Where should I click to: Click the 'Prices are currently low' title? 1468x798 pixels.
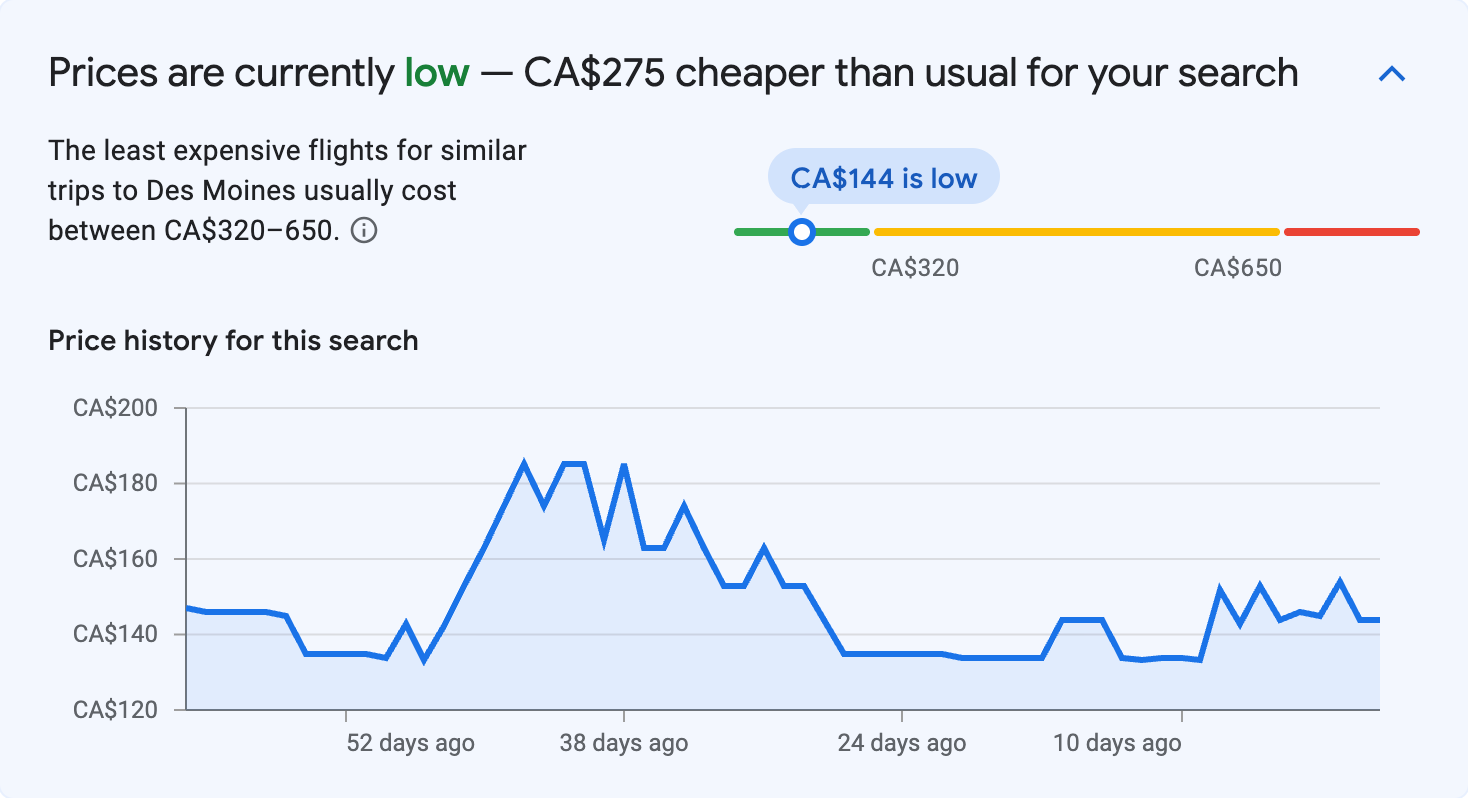pyautogui.click(x=672, y=72)
